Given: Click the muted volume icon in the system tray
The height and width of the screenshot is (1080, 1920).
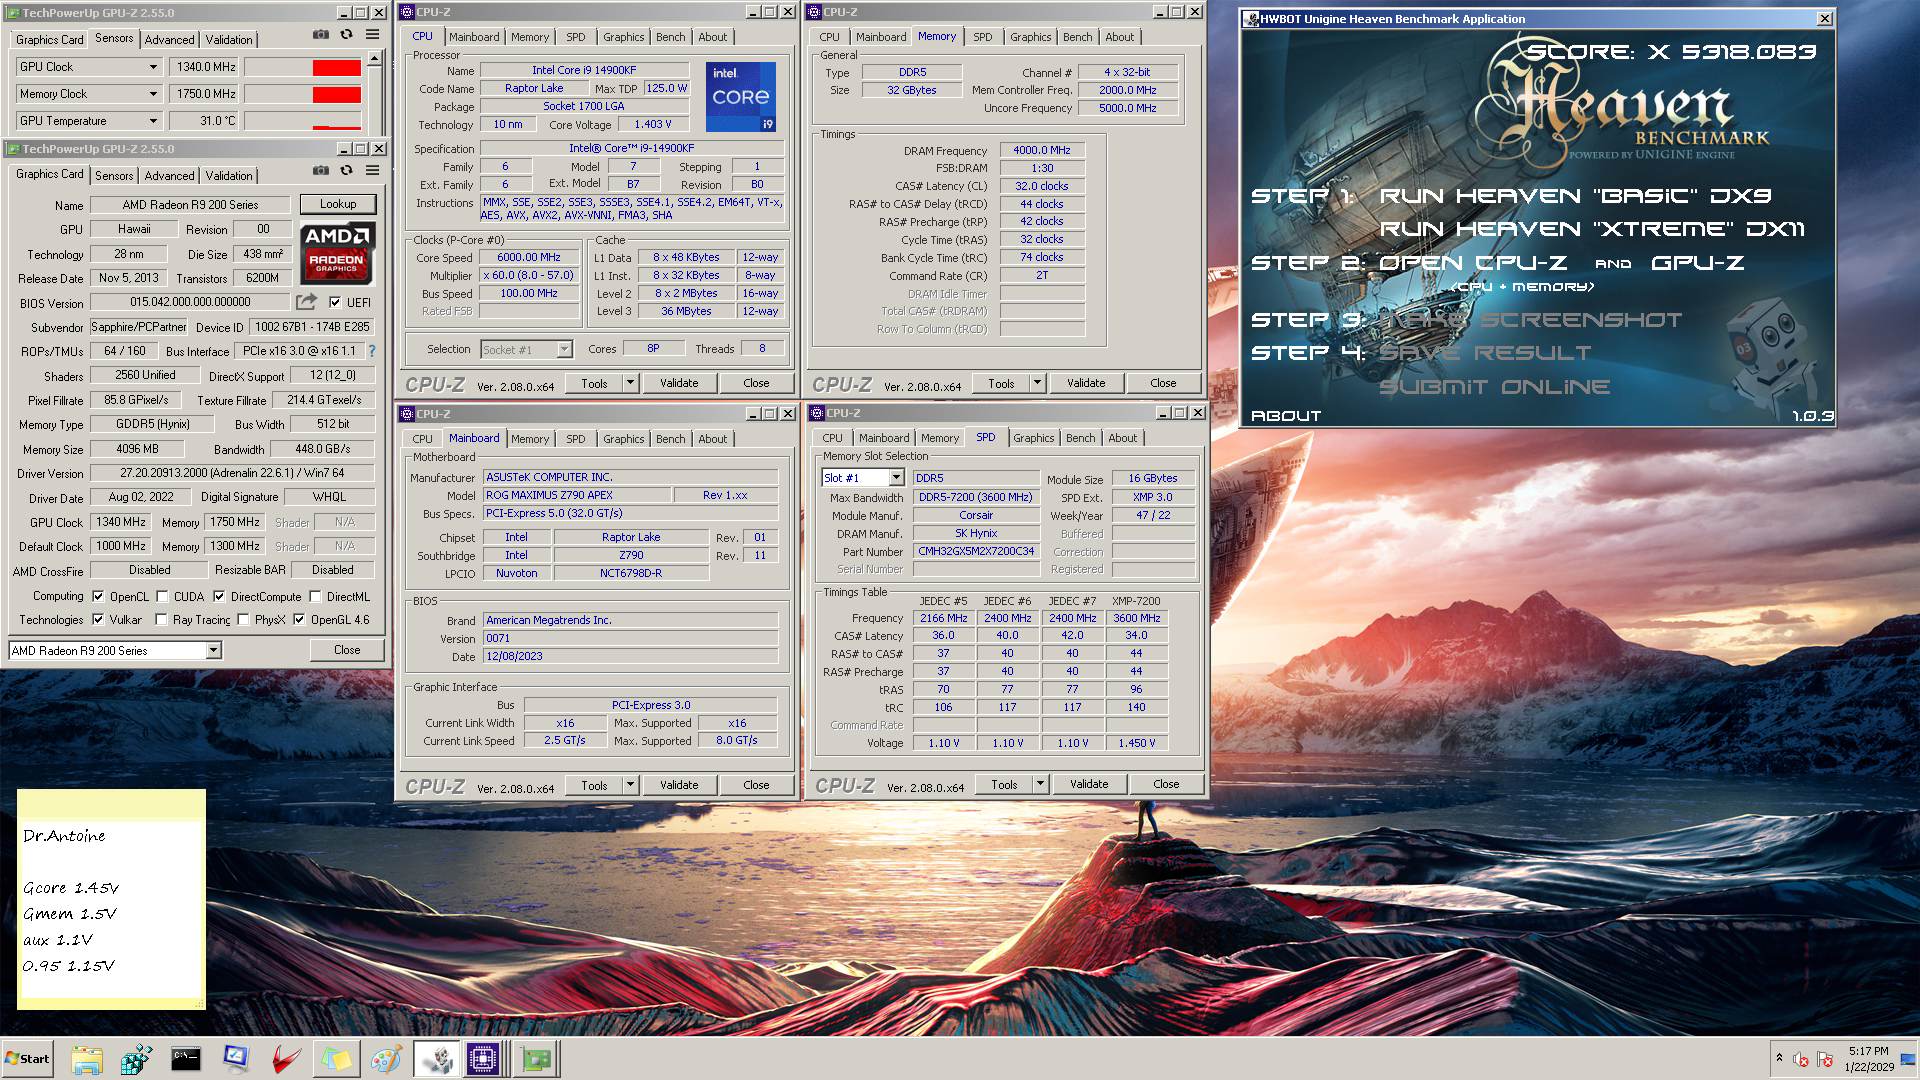Looking at the screenshot, I should click(1801, 1059).
